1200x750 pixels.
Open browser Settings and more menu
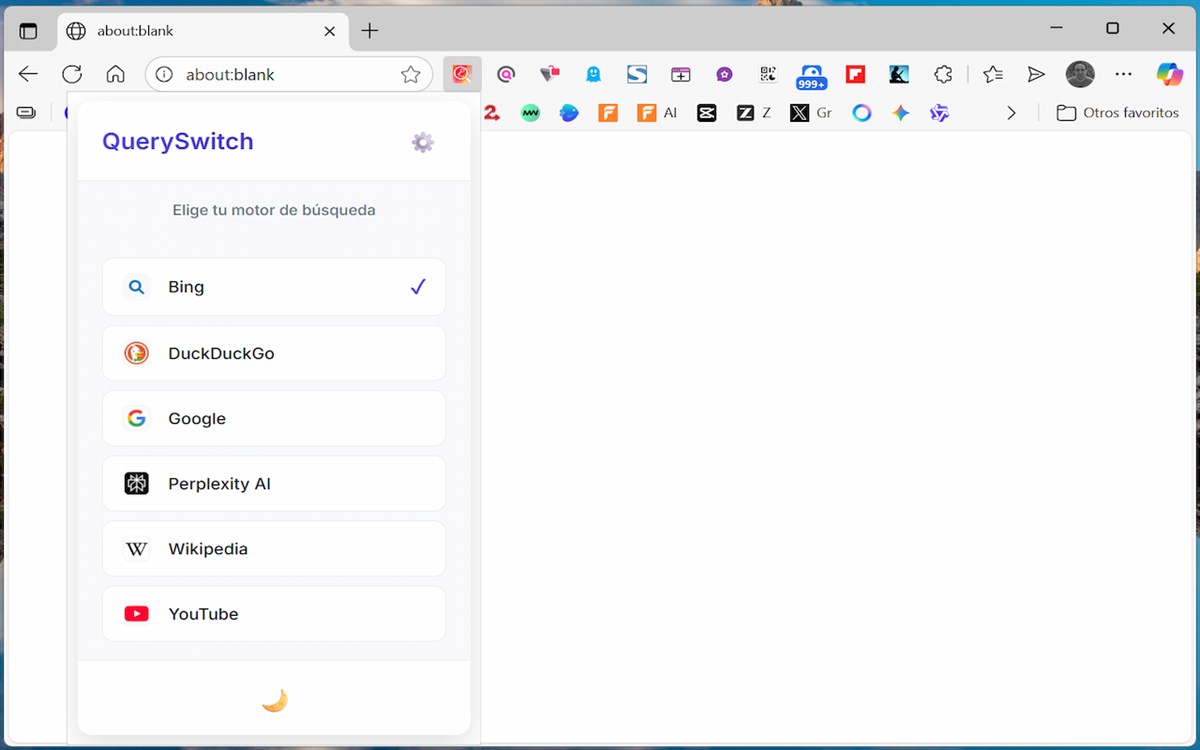(1124, 74)
